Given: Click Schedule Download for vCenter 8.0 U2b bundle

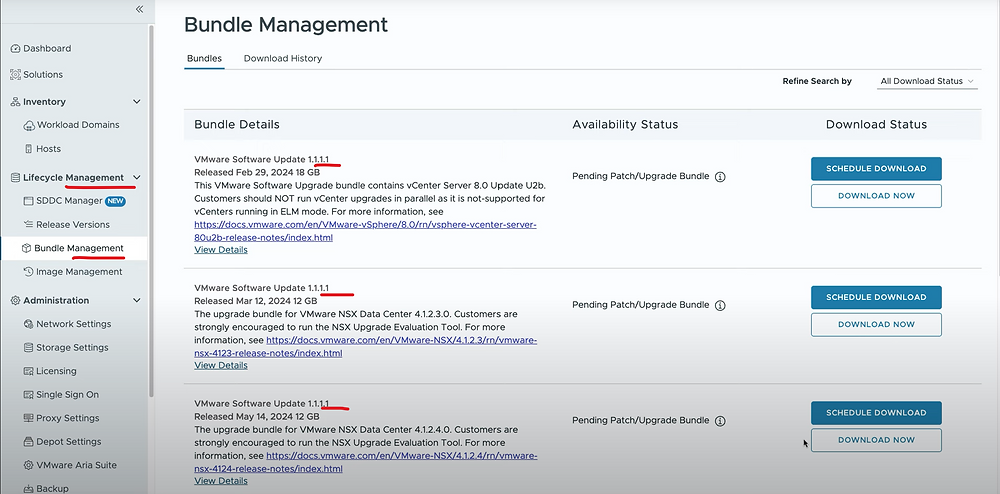Looking at the screenshot, I should (x=876, y=169).
